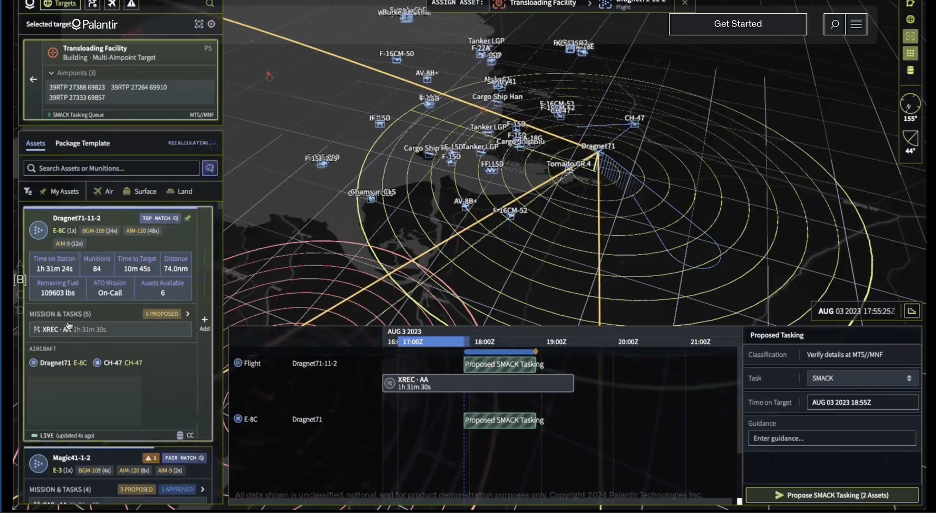Click the warning badge on Magic41-1-2
Image resolution: width=936 pixels, height=514 pixels.
150,458
